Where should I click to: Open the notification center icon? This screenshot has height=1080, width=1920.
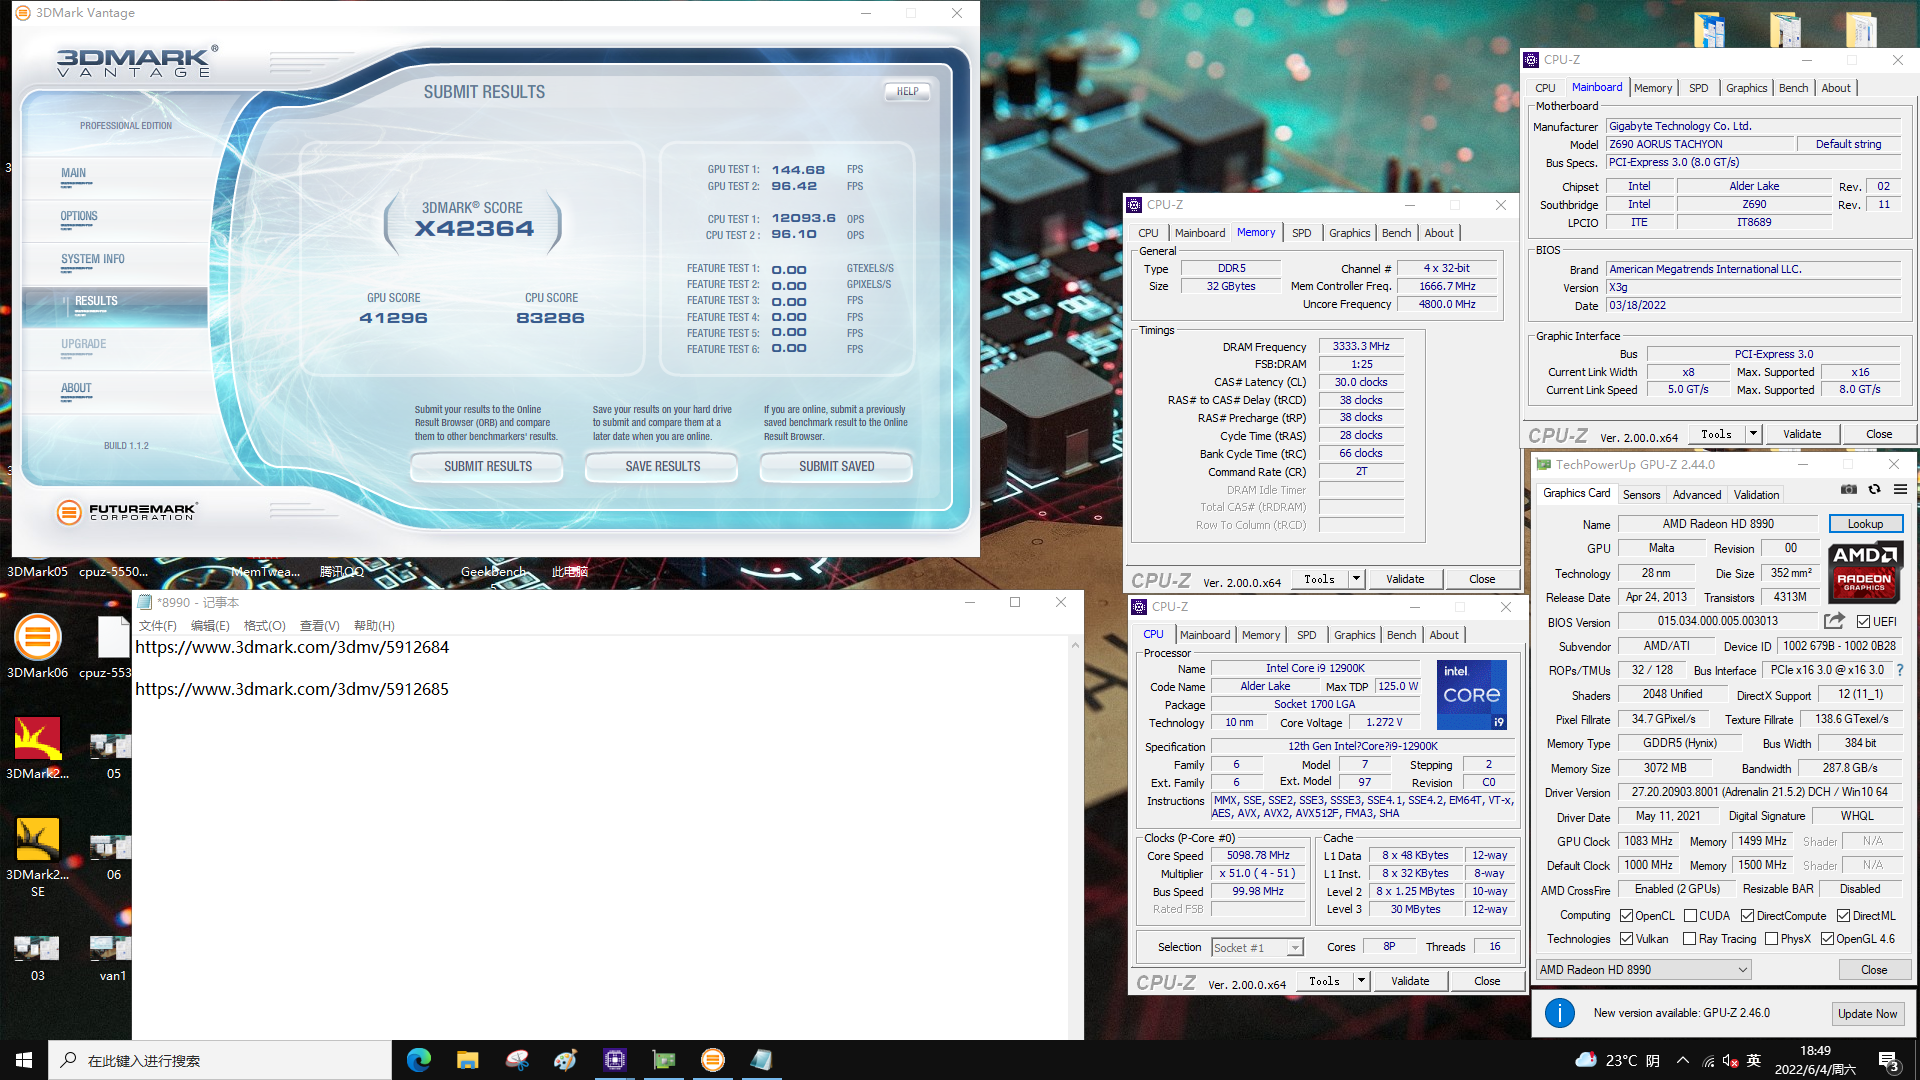[x=1889, y=1061]
